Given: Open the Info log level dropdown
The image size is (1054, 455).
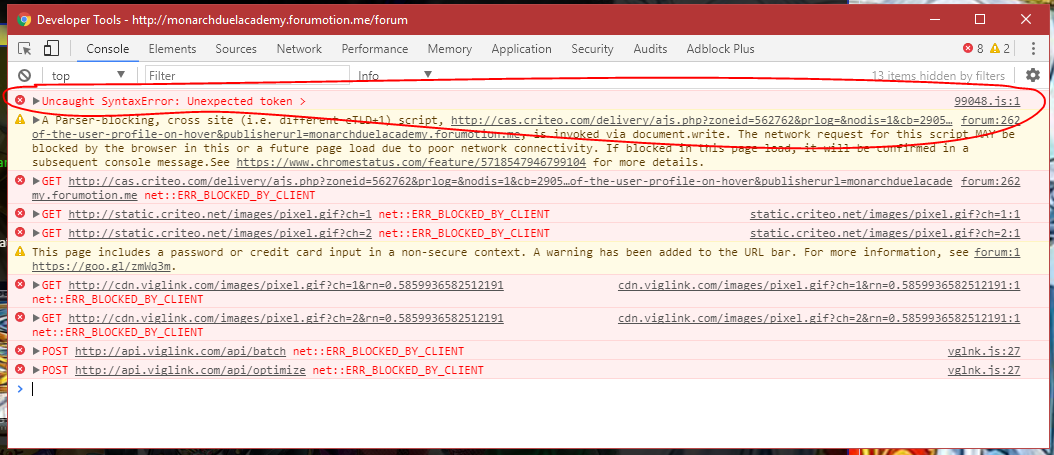Looking at the screenshot, I should click(x=395, y=75).
